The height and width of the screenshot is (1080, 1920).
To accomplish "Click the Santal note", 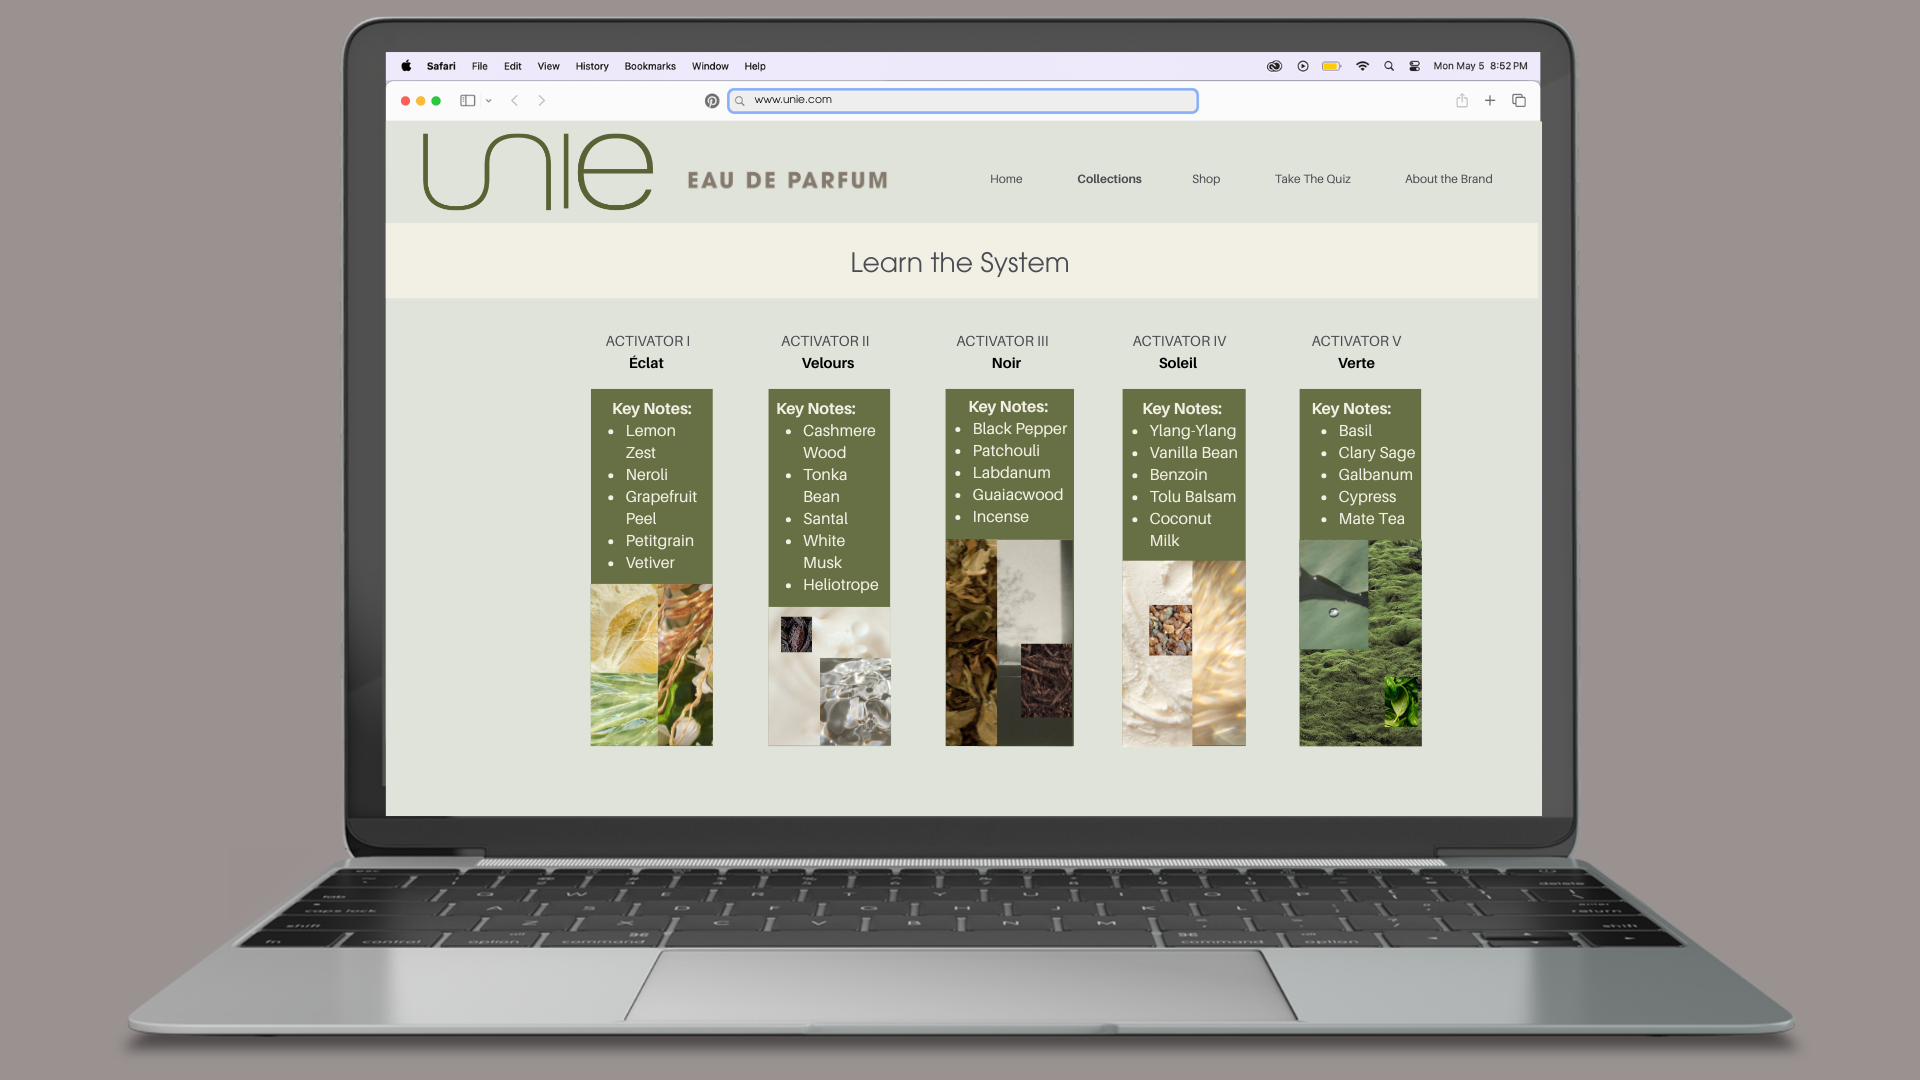I will [825, 519].
